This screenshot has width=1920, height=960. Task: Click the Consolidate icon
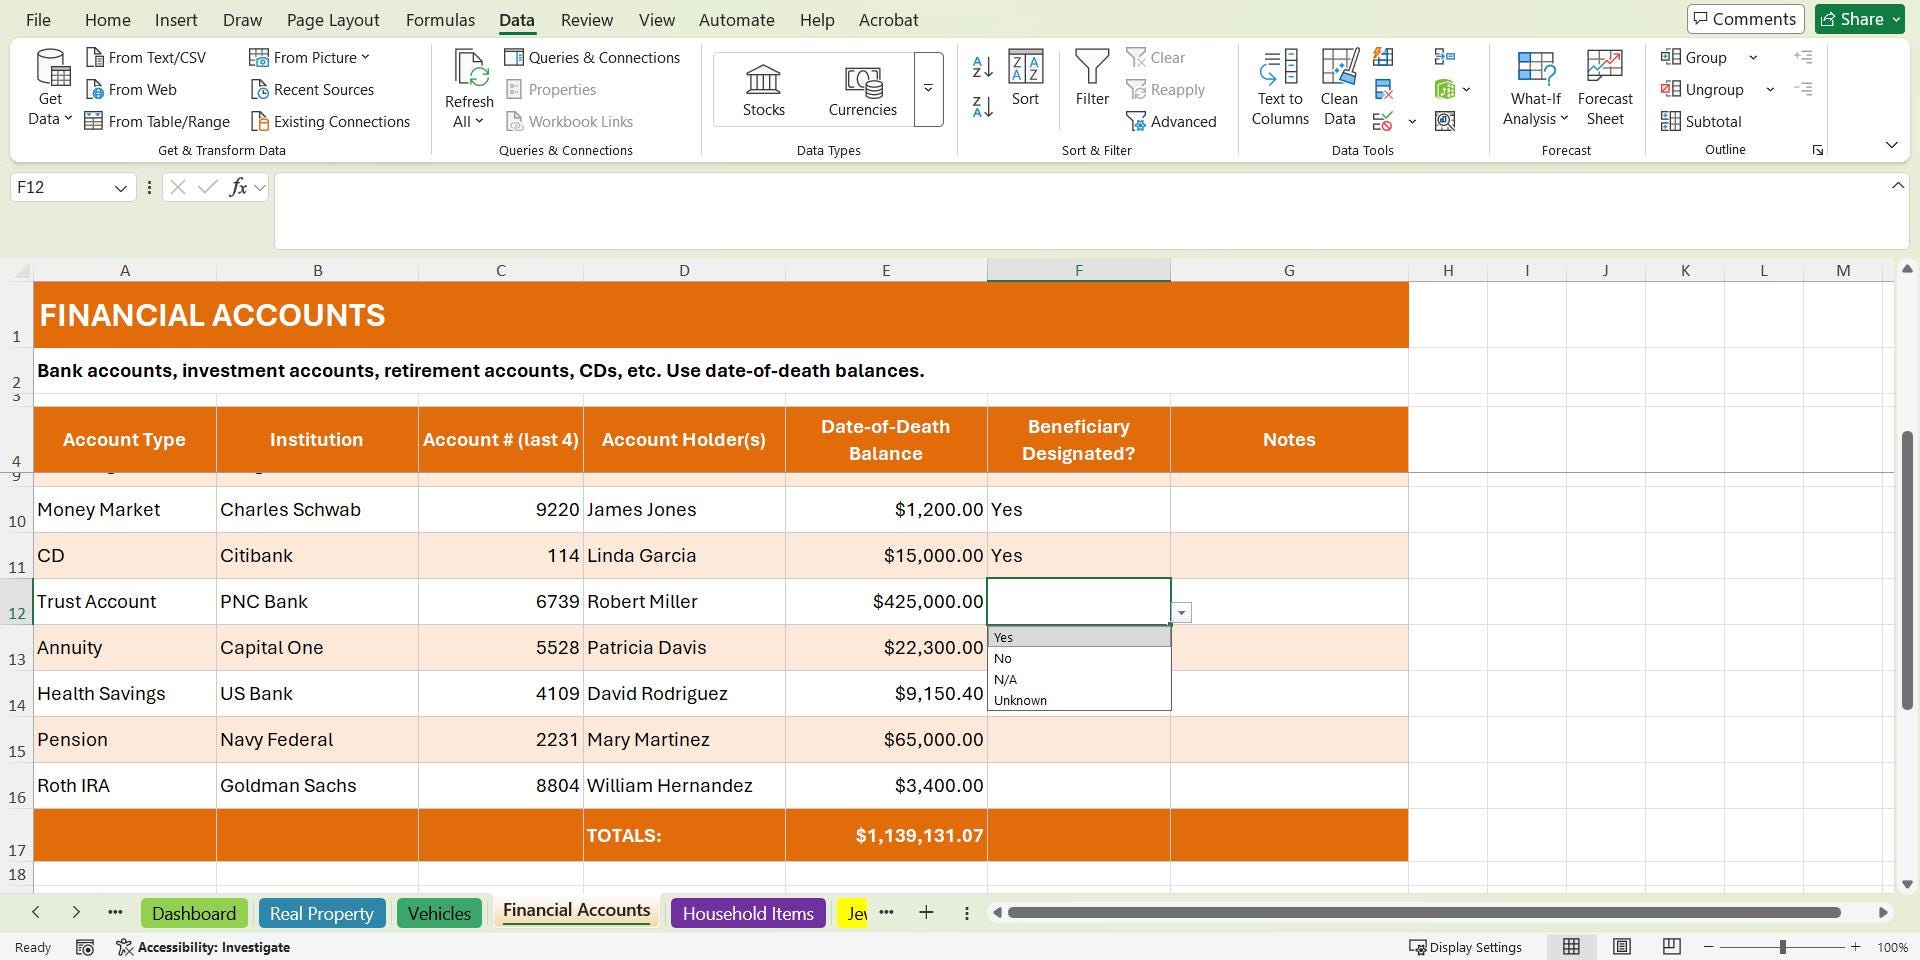click(1445, 57)
